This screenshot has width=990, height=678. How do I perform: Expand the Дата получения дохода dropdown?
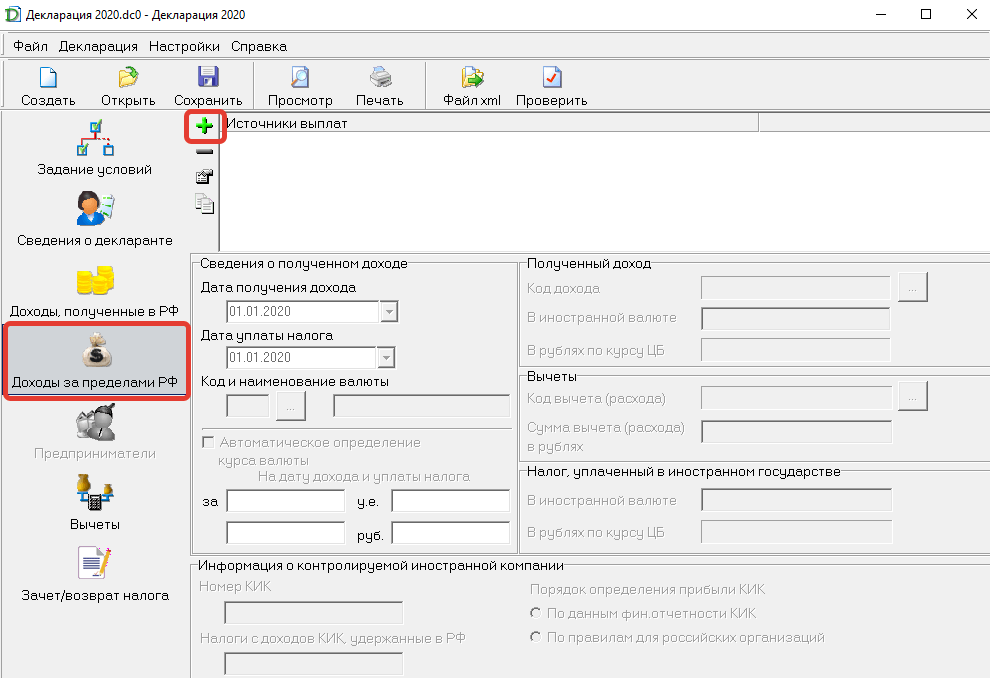389,311
